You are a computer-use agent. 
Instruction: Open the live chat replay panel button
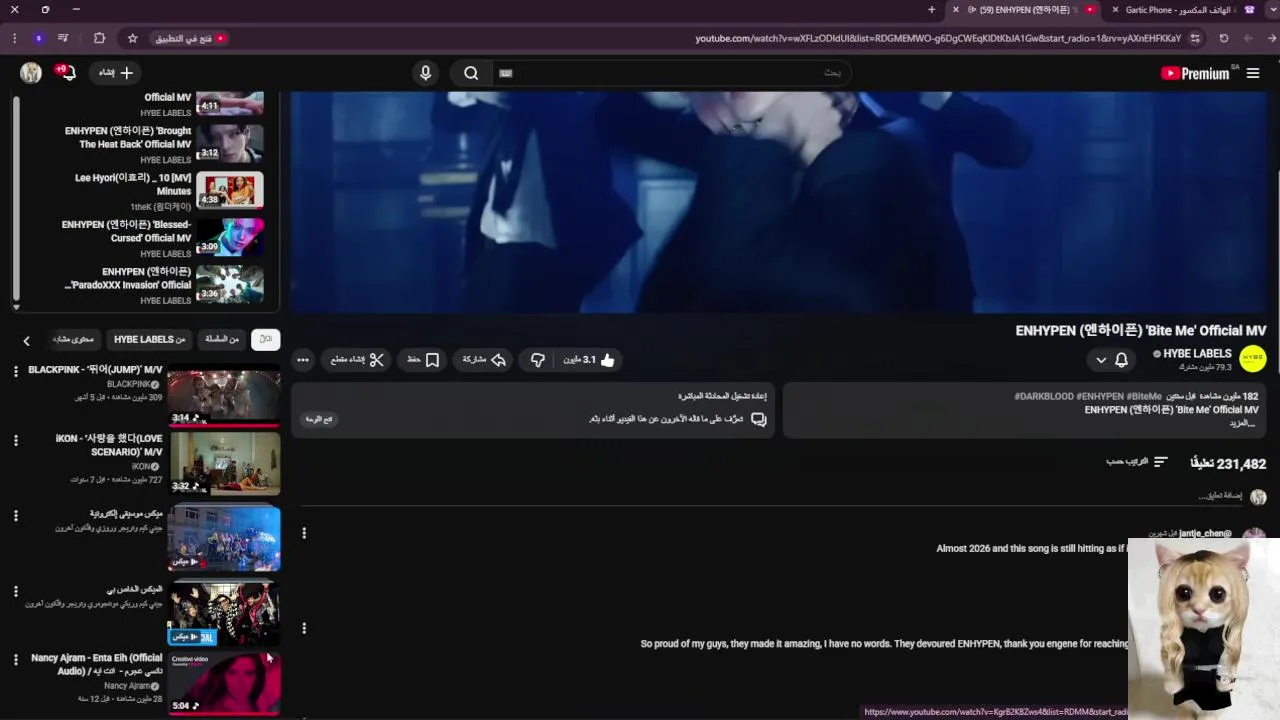click(x=319, y=419)
